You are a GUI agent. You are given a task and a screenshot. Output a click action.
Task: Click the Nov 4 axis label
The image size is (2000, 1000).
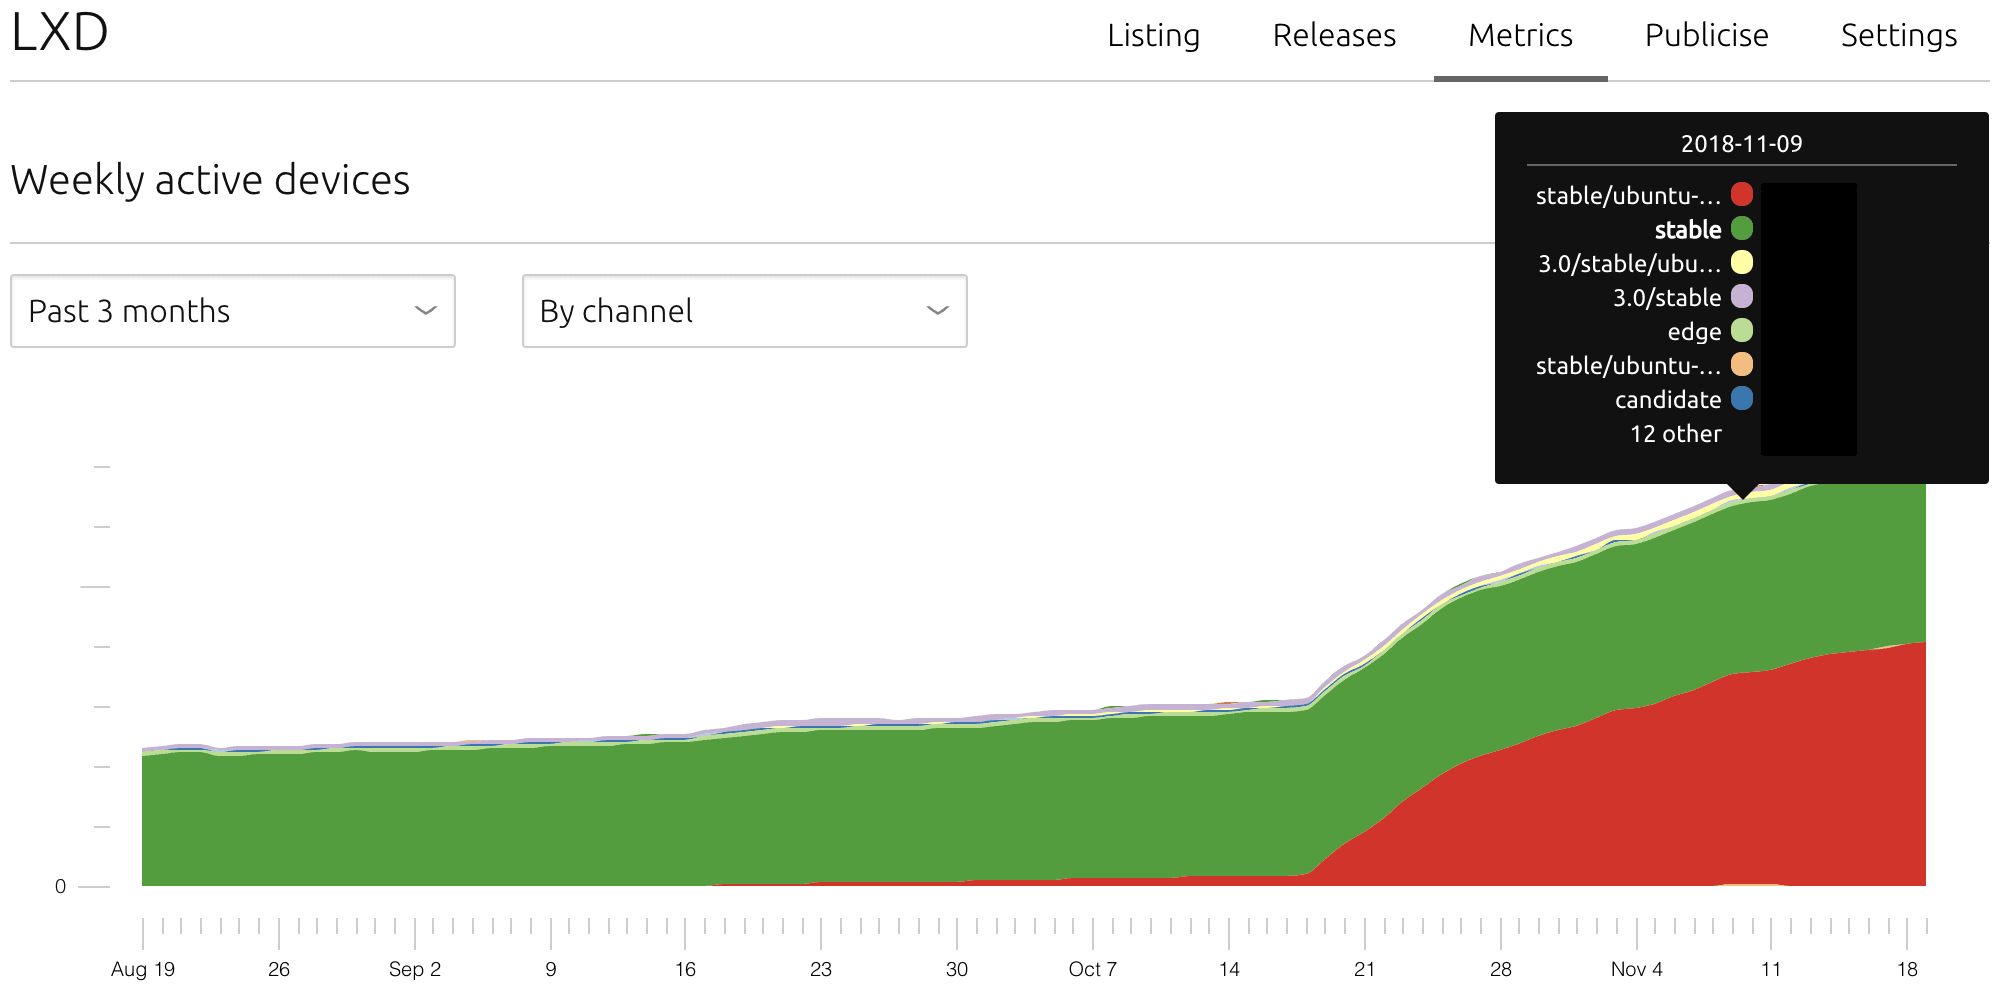tap(1636, 969)
